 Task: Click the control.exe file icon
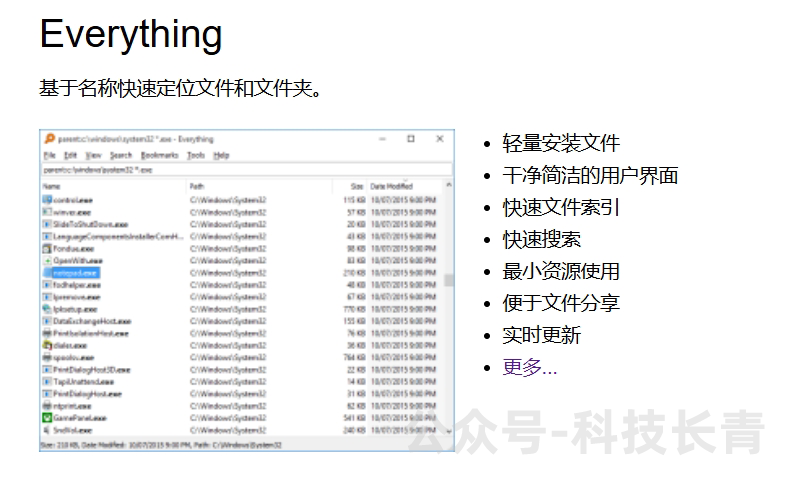[47, 200]
